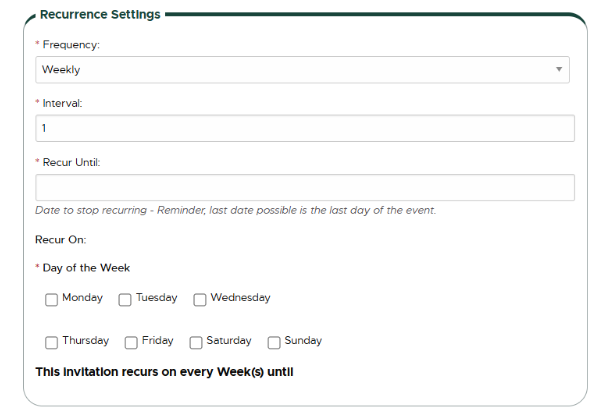This screenshot has width=607, height=417.
Task: Click the Recur Until date field
Action: click(x=304, y=188)
